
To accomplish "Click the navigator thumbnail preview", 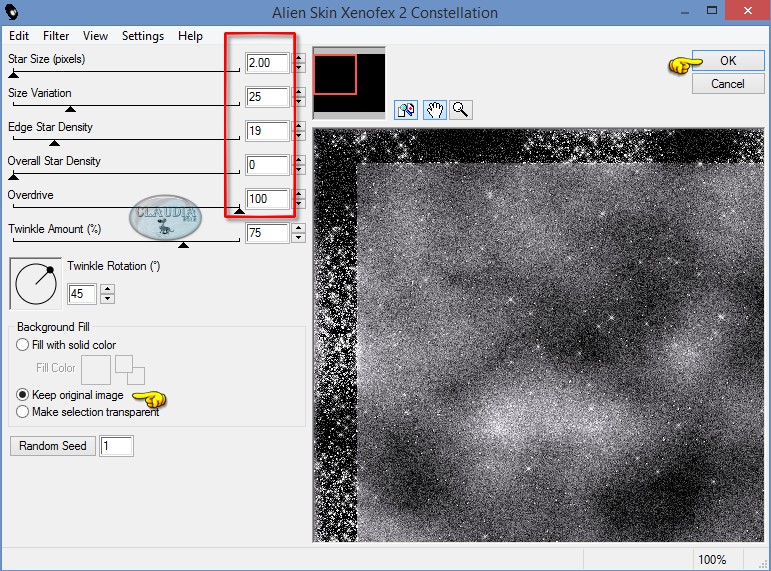I will (x=349, y=83).
